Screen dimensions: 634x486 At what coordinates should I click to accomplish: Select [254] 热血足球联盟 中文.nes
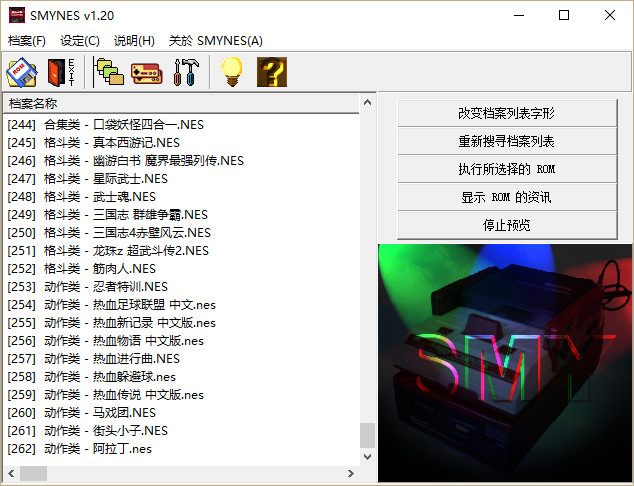[x=112, y=304]
